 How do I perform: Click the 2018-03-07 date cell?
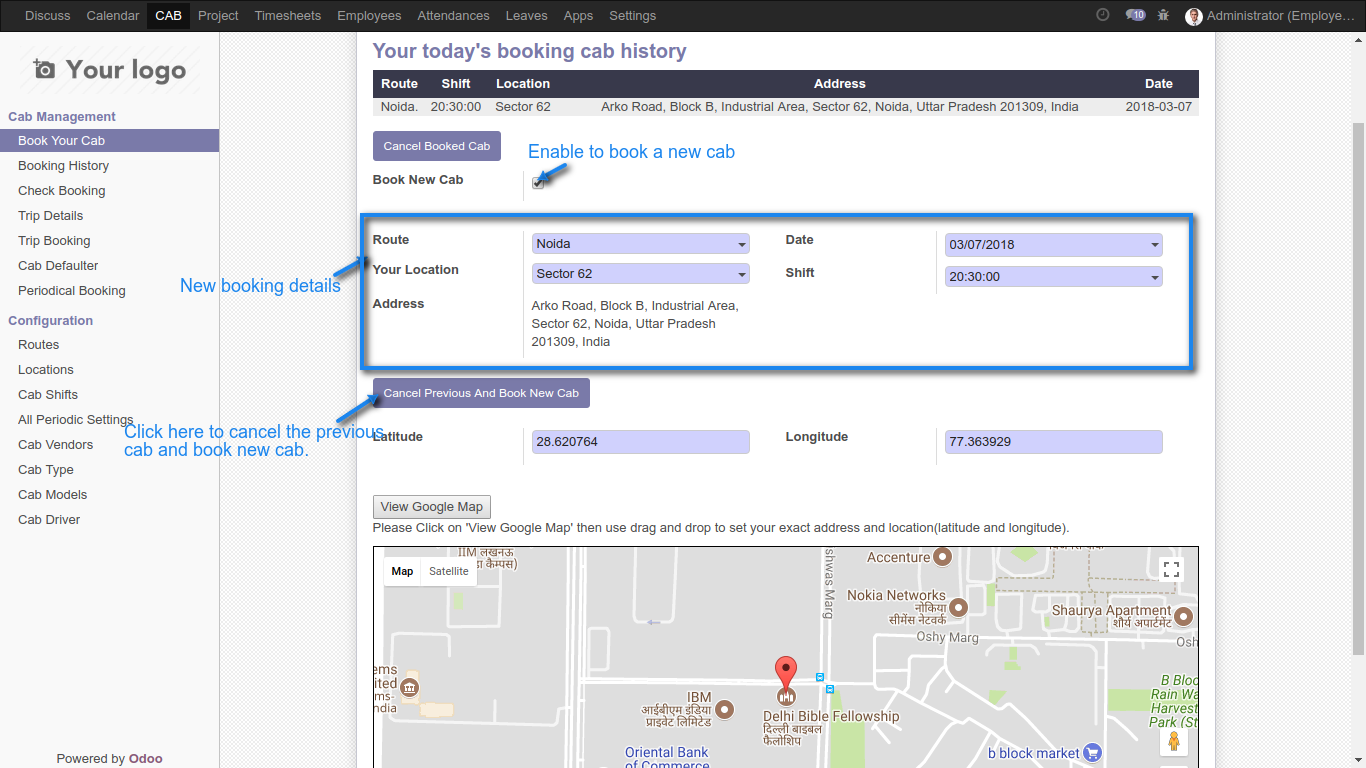(1158, 107)
